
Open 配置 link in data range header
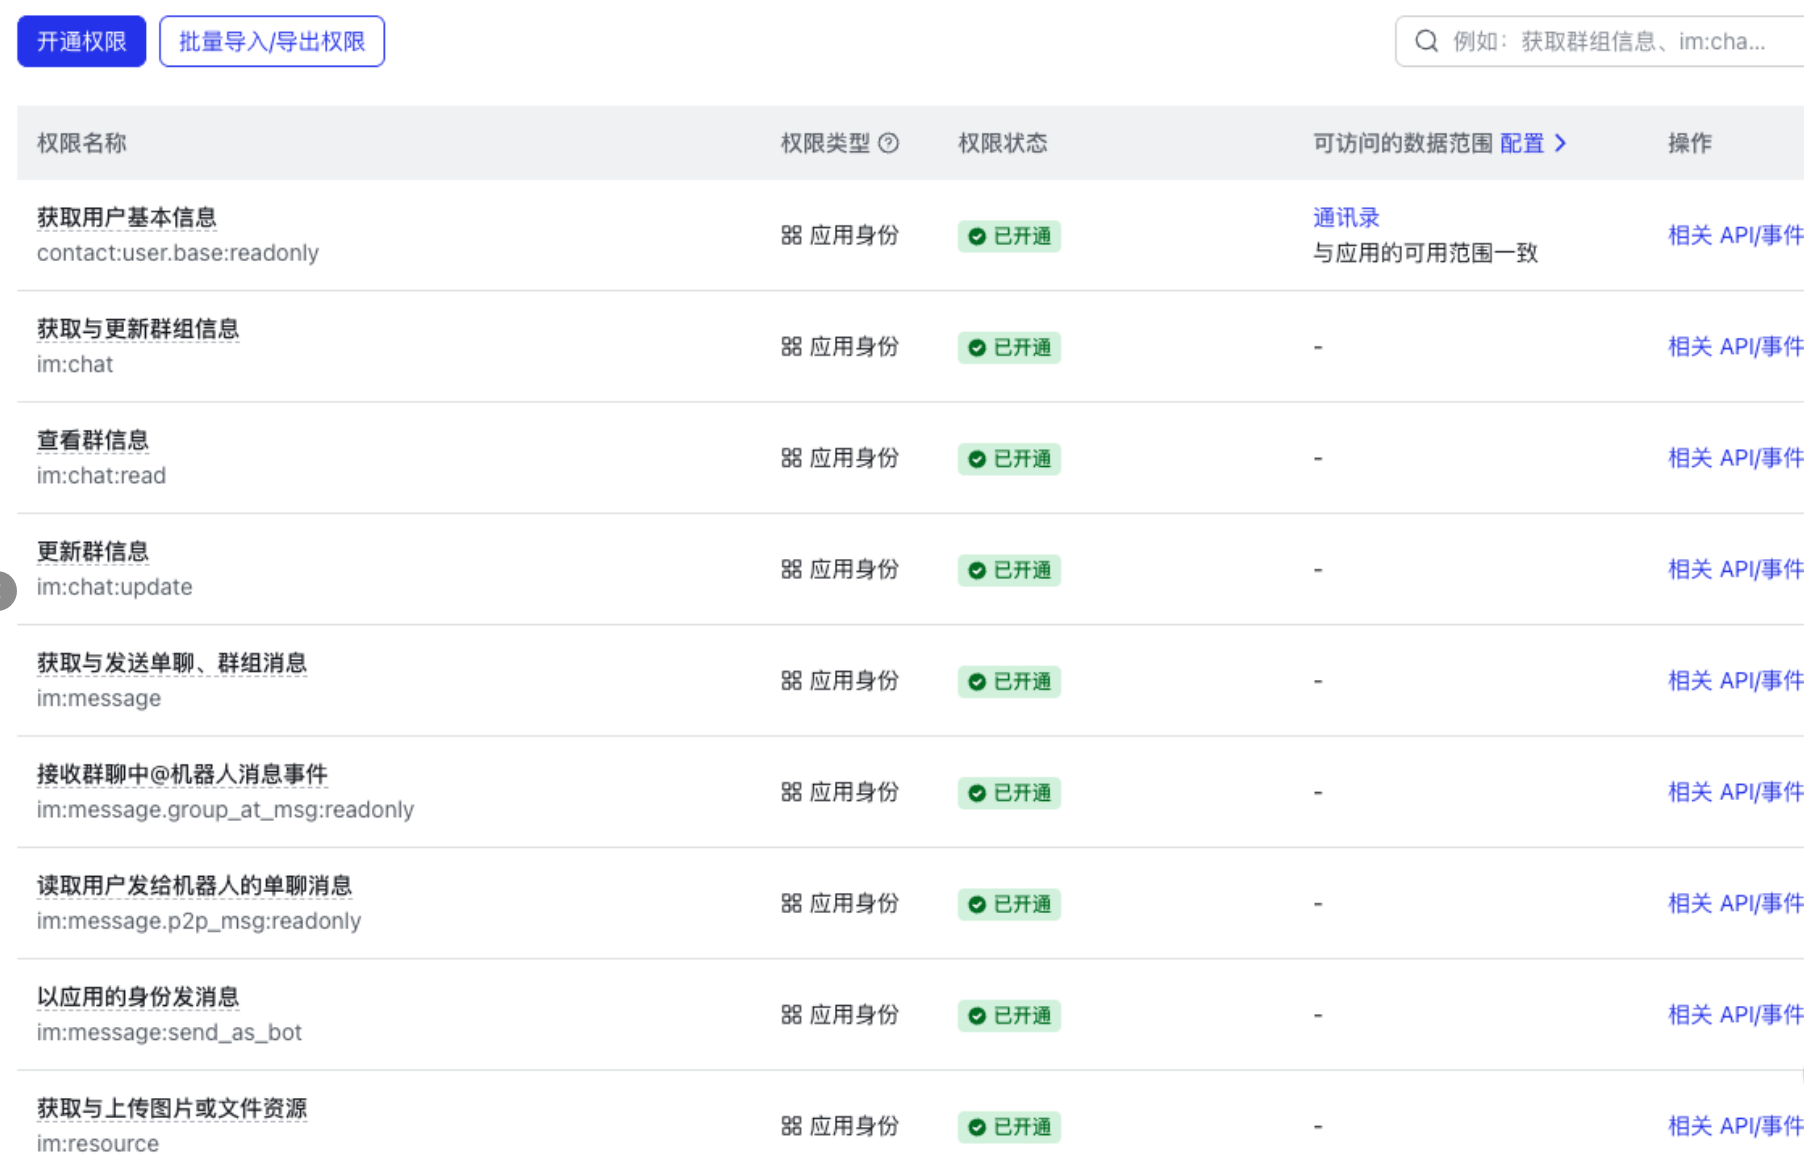click(1521, 144)
